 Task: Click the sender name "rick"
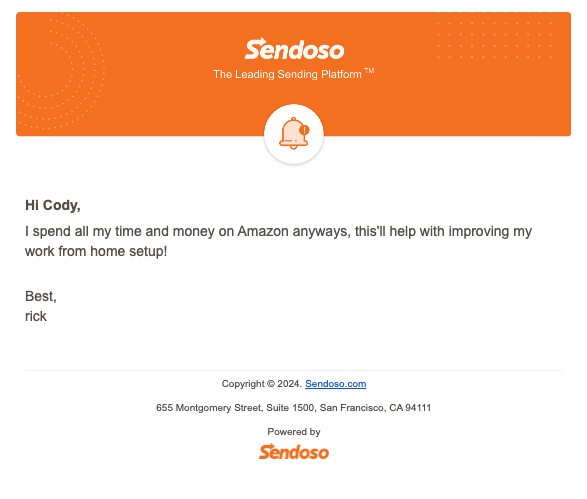36,316
